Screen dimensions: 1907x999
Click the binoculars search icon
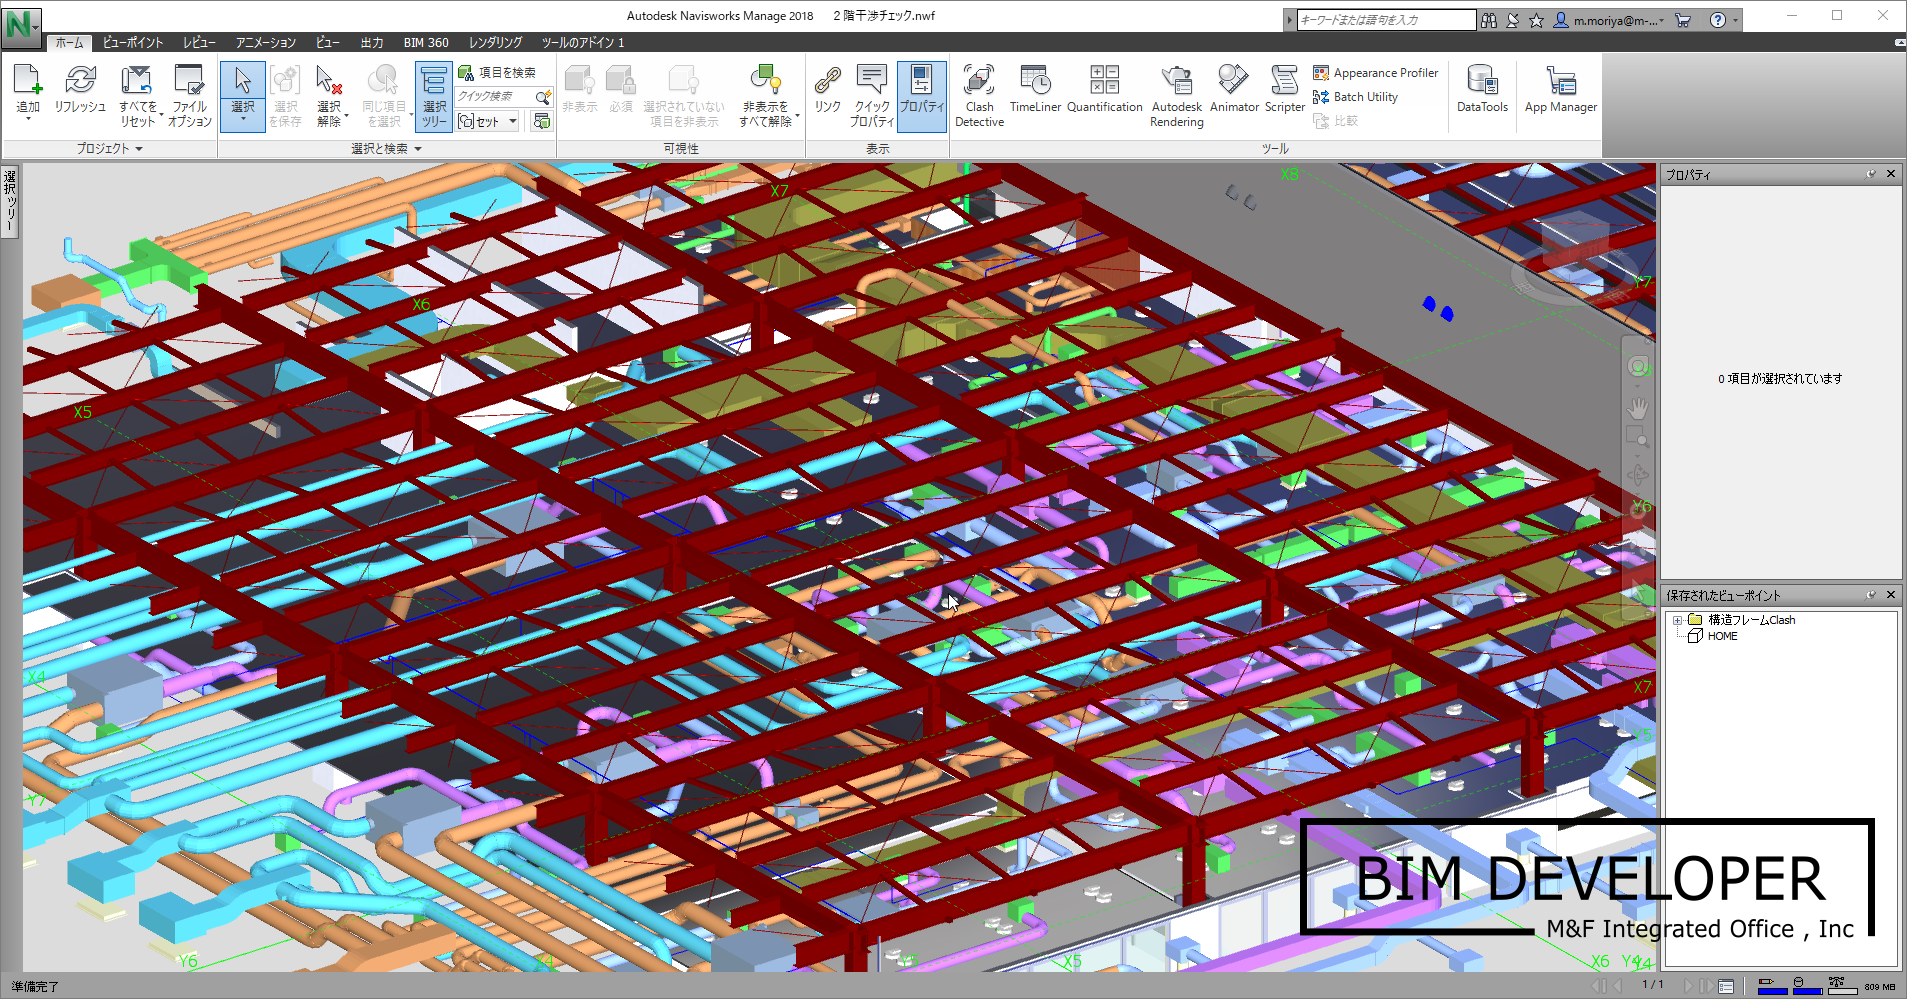pyautogui.click(x=1489, y=20)
